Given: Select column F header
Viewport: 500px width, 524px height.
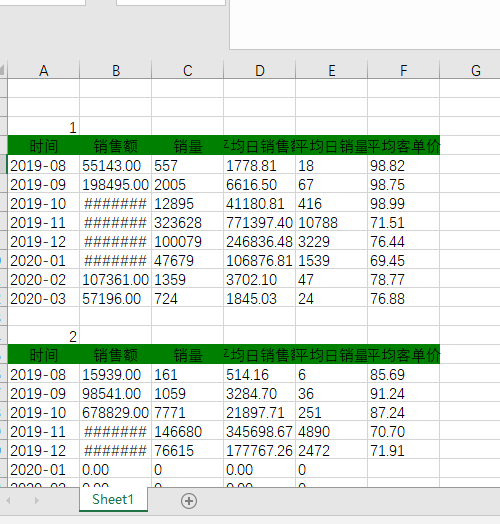Looking at the screenshot, I should click(404, 71).
